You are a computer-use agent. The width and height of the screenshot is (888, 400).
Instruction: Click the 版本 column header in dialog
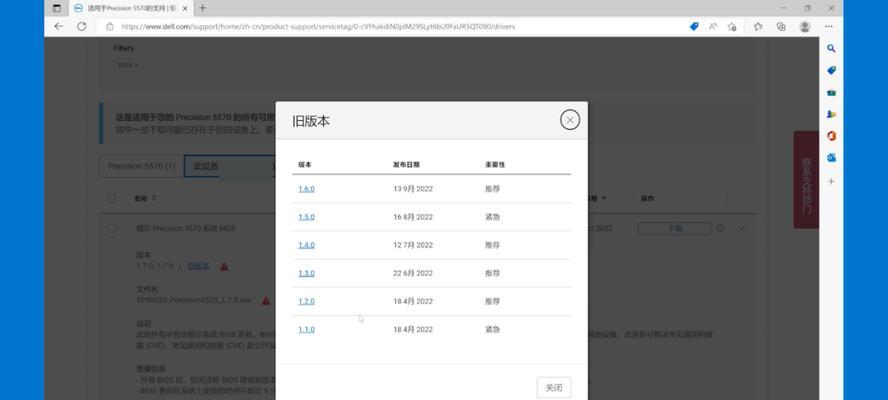click(x=305, y=165)
